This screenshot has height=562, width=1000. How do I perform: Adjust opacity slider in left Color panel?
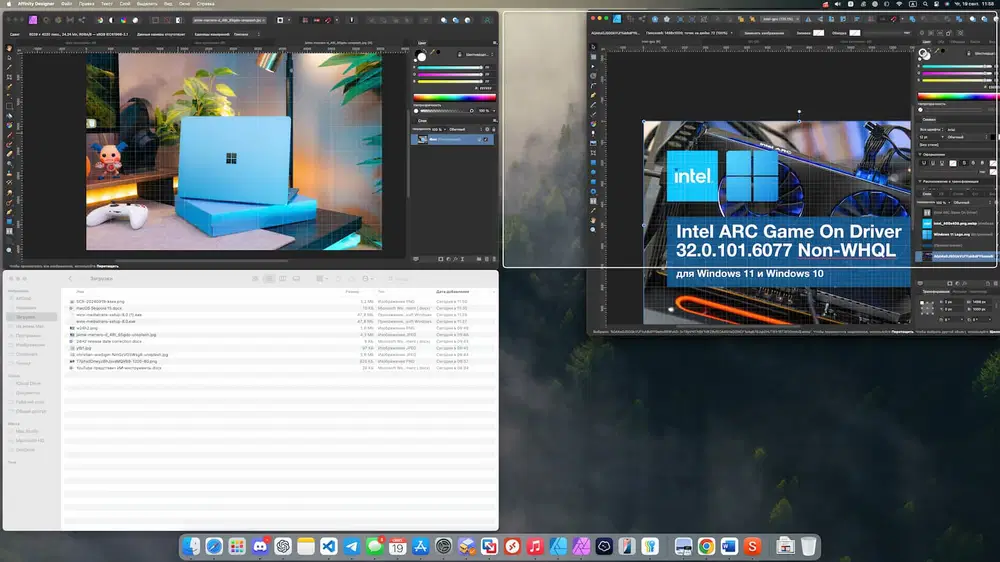(x=446, y=111)
